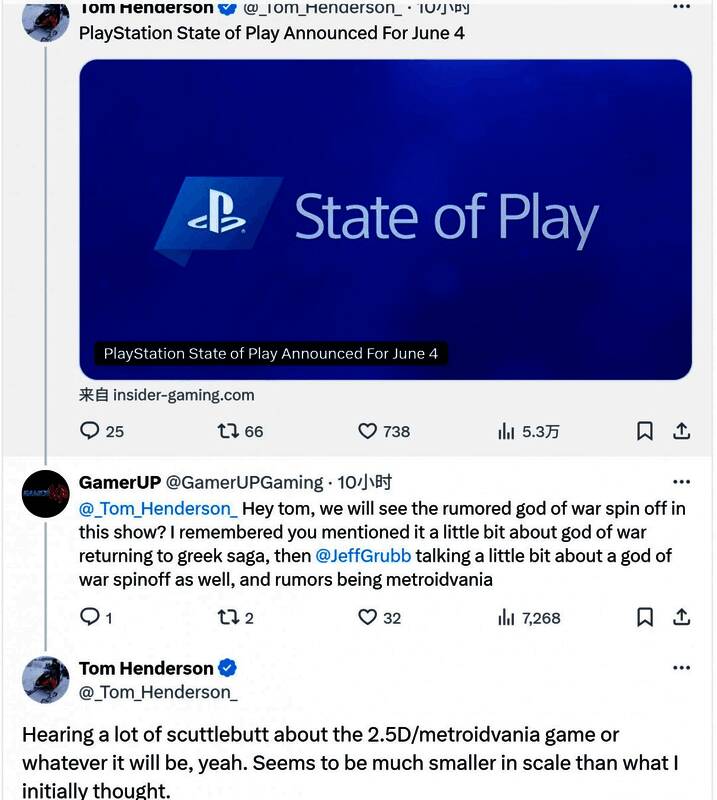This screenshot has width=717, height=800.
Task: Open more options on Tom Henderson's reply
Action: click(681, 667)
